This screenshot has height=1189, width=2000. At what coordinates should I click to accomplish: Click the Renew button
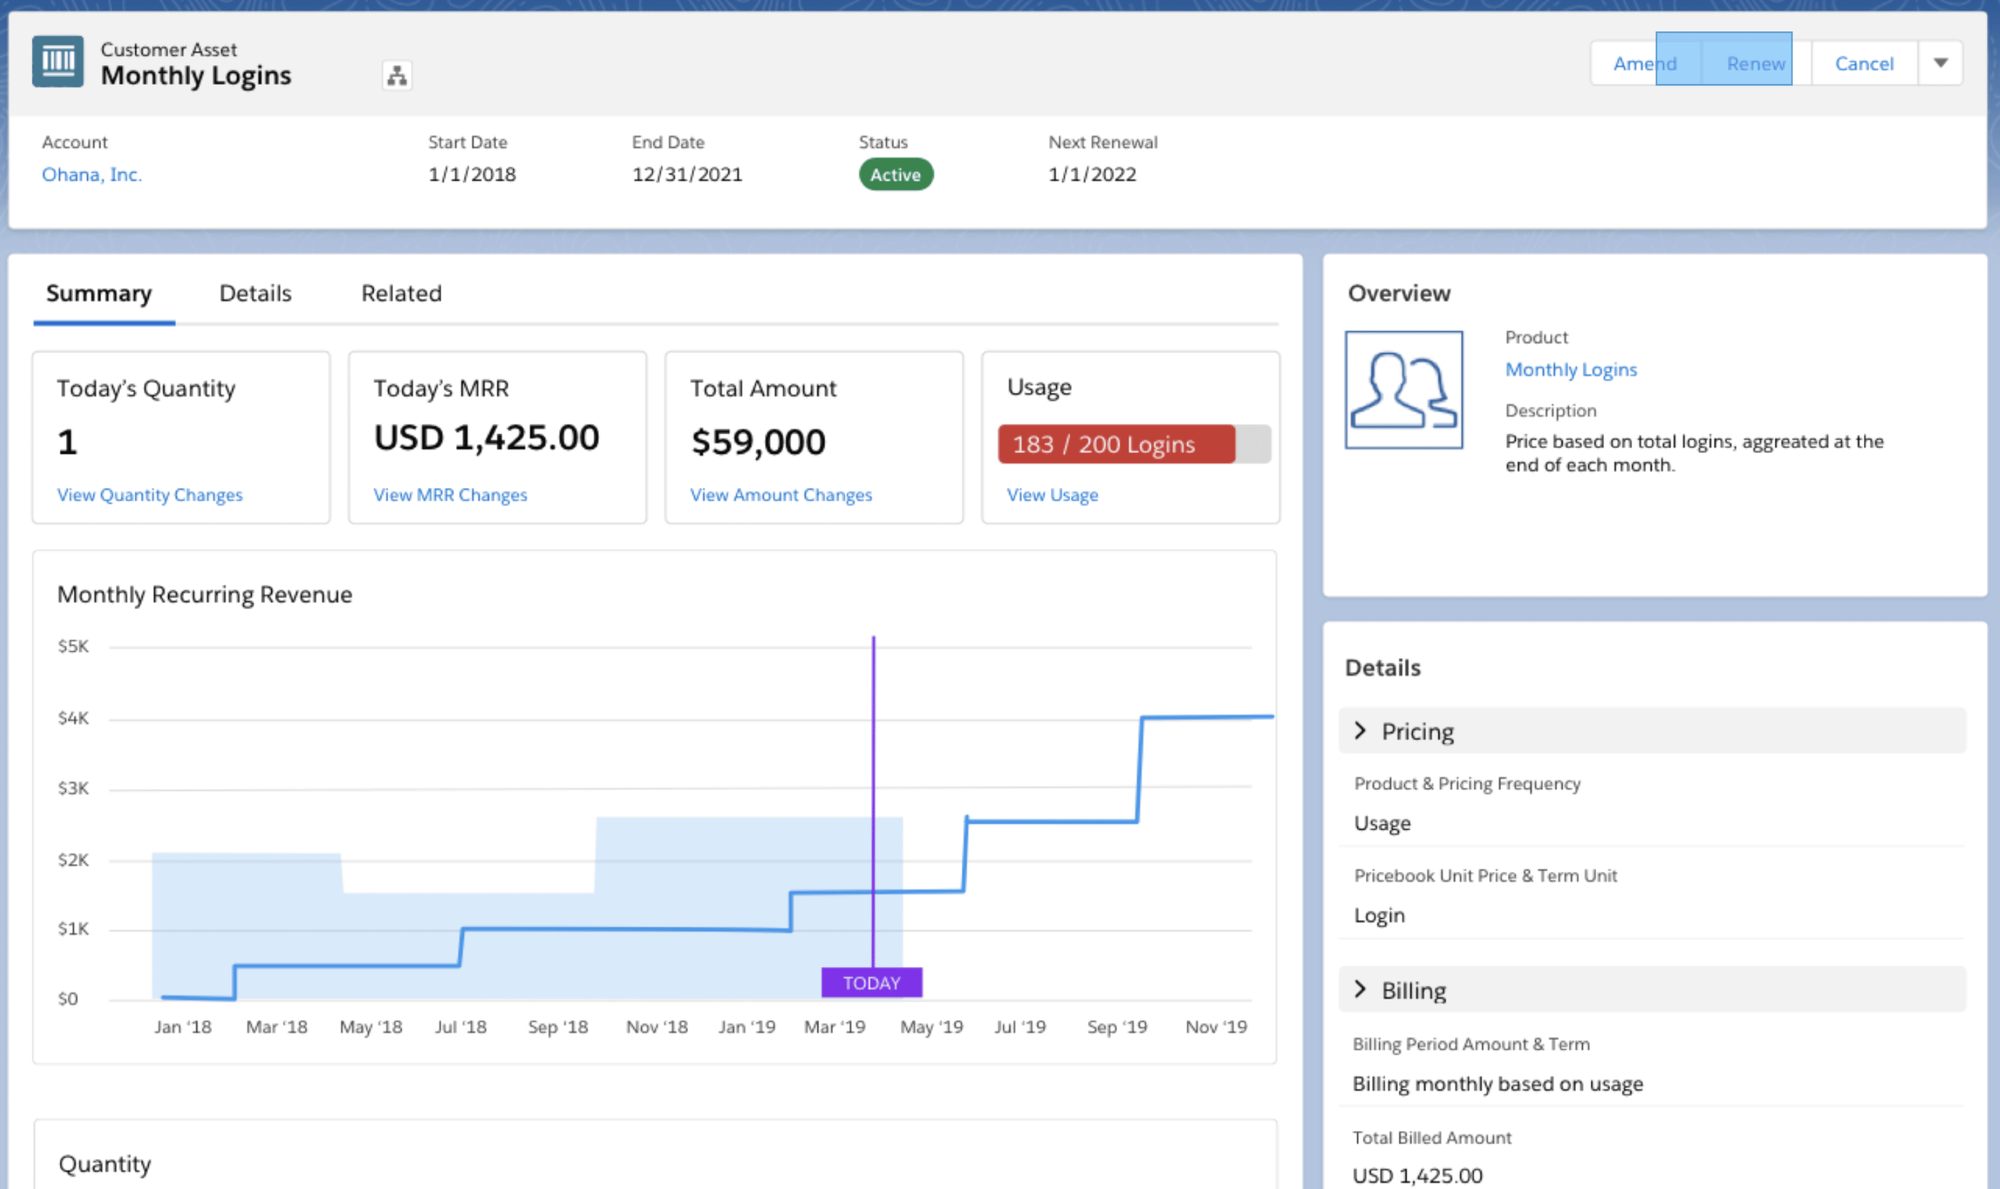tap(1755, 62)
